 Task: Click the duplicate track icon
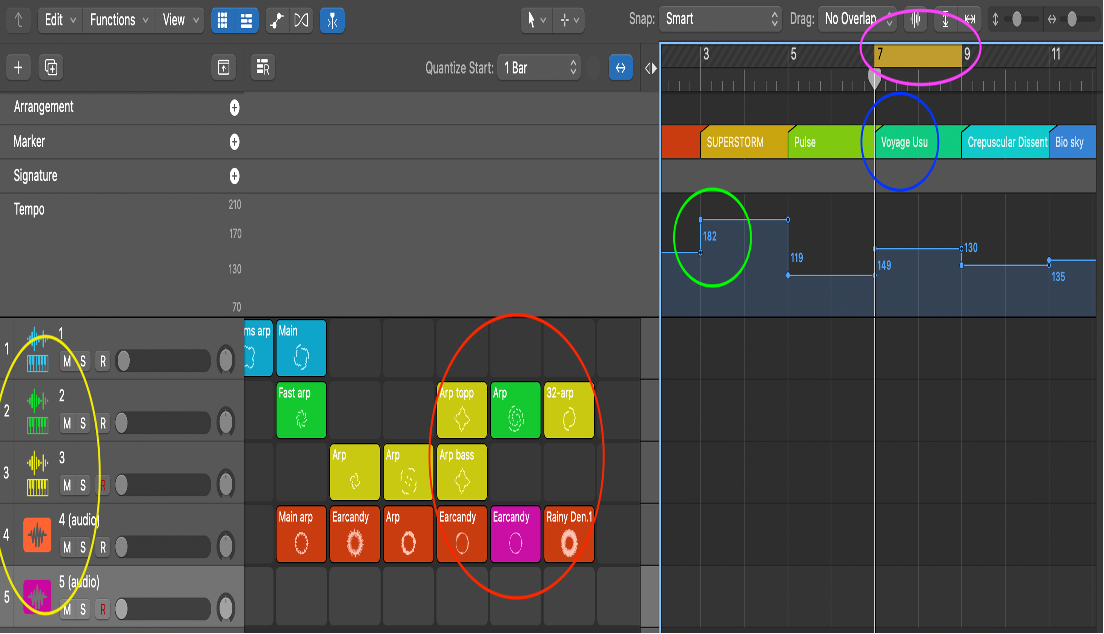51,67
